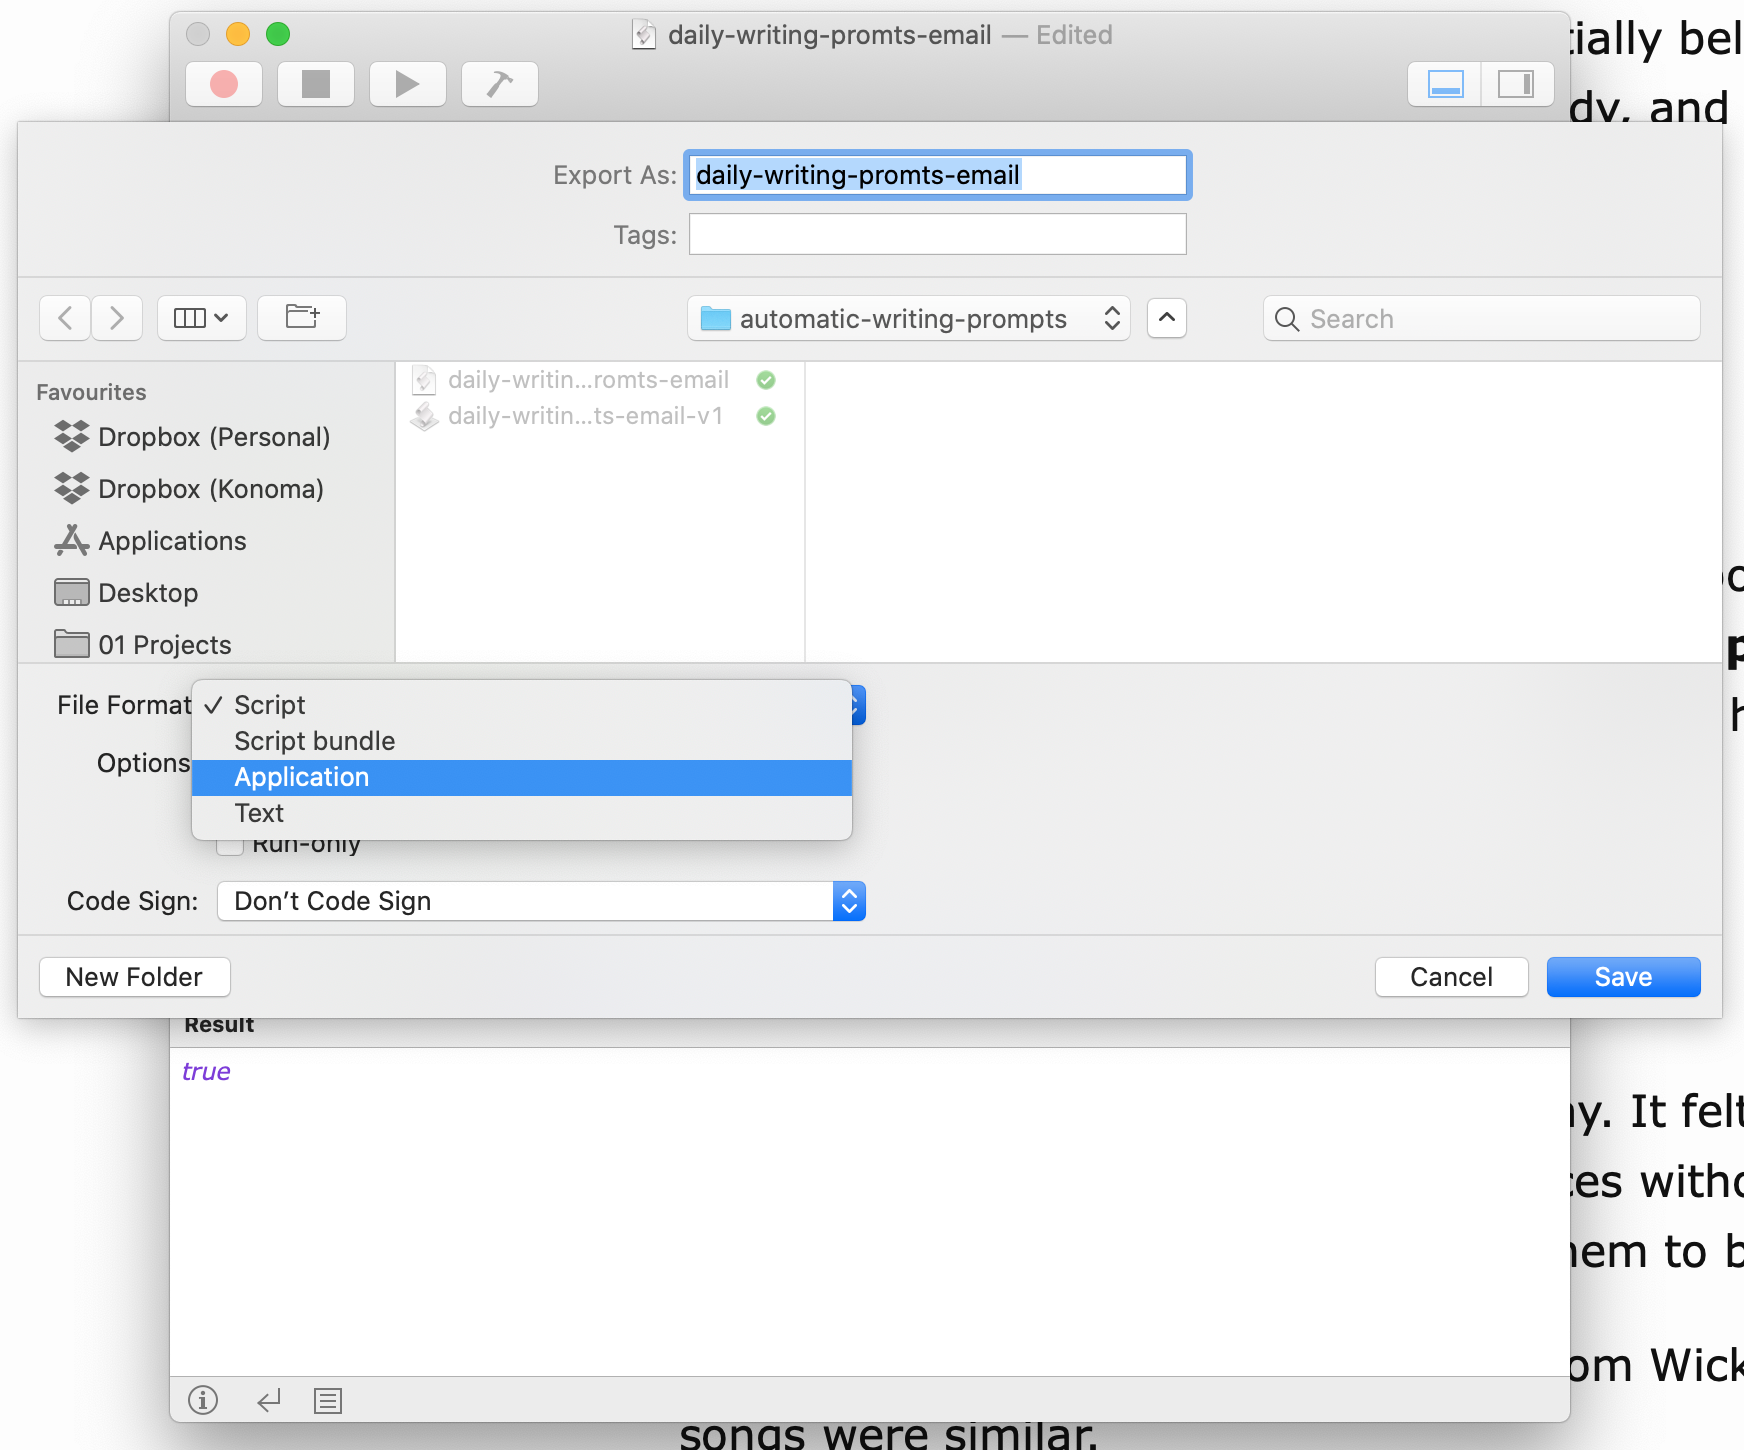
Task: Click the Result pane heading
Action: tap(219, 1025)
